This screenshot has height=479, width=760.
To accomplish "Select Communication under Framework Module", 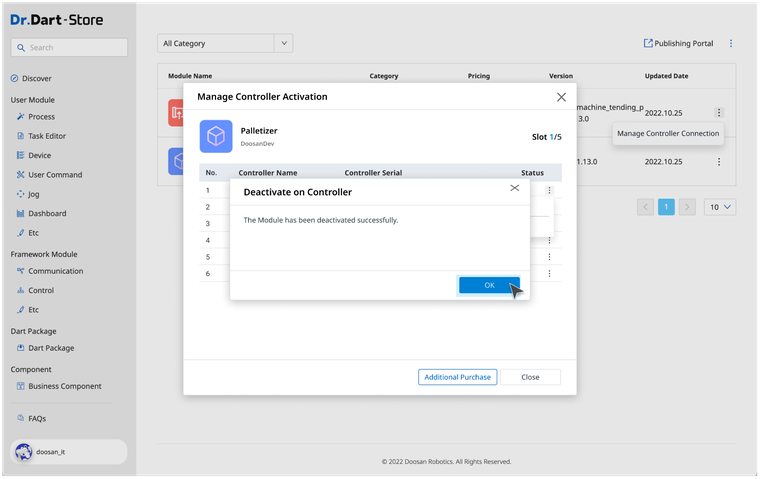I will click(x=55, y=271).
